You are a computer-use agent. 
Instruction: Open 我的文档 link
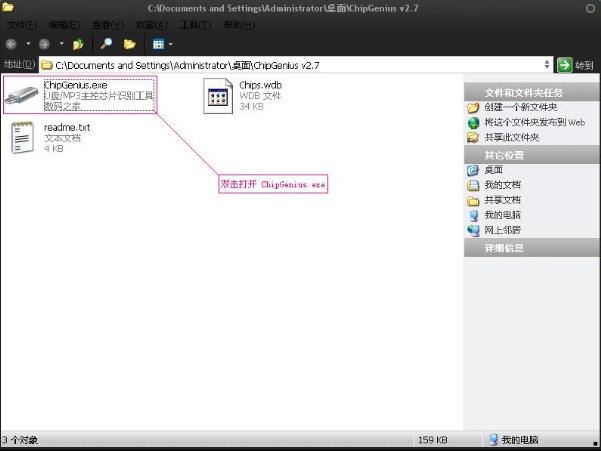502,185
